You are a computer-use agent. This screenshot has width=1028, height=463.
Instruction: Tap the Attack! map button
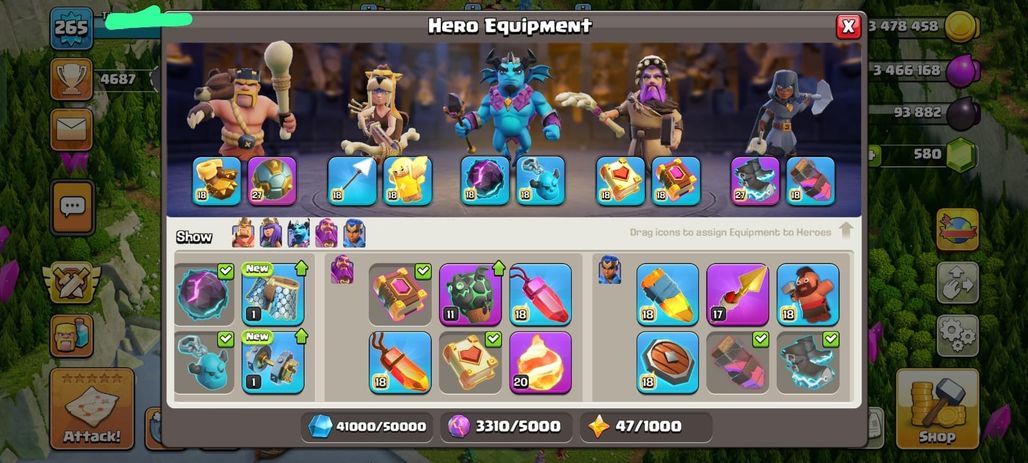(92, 409)
